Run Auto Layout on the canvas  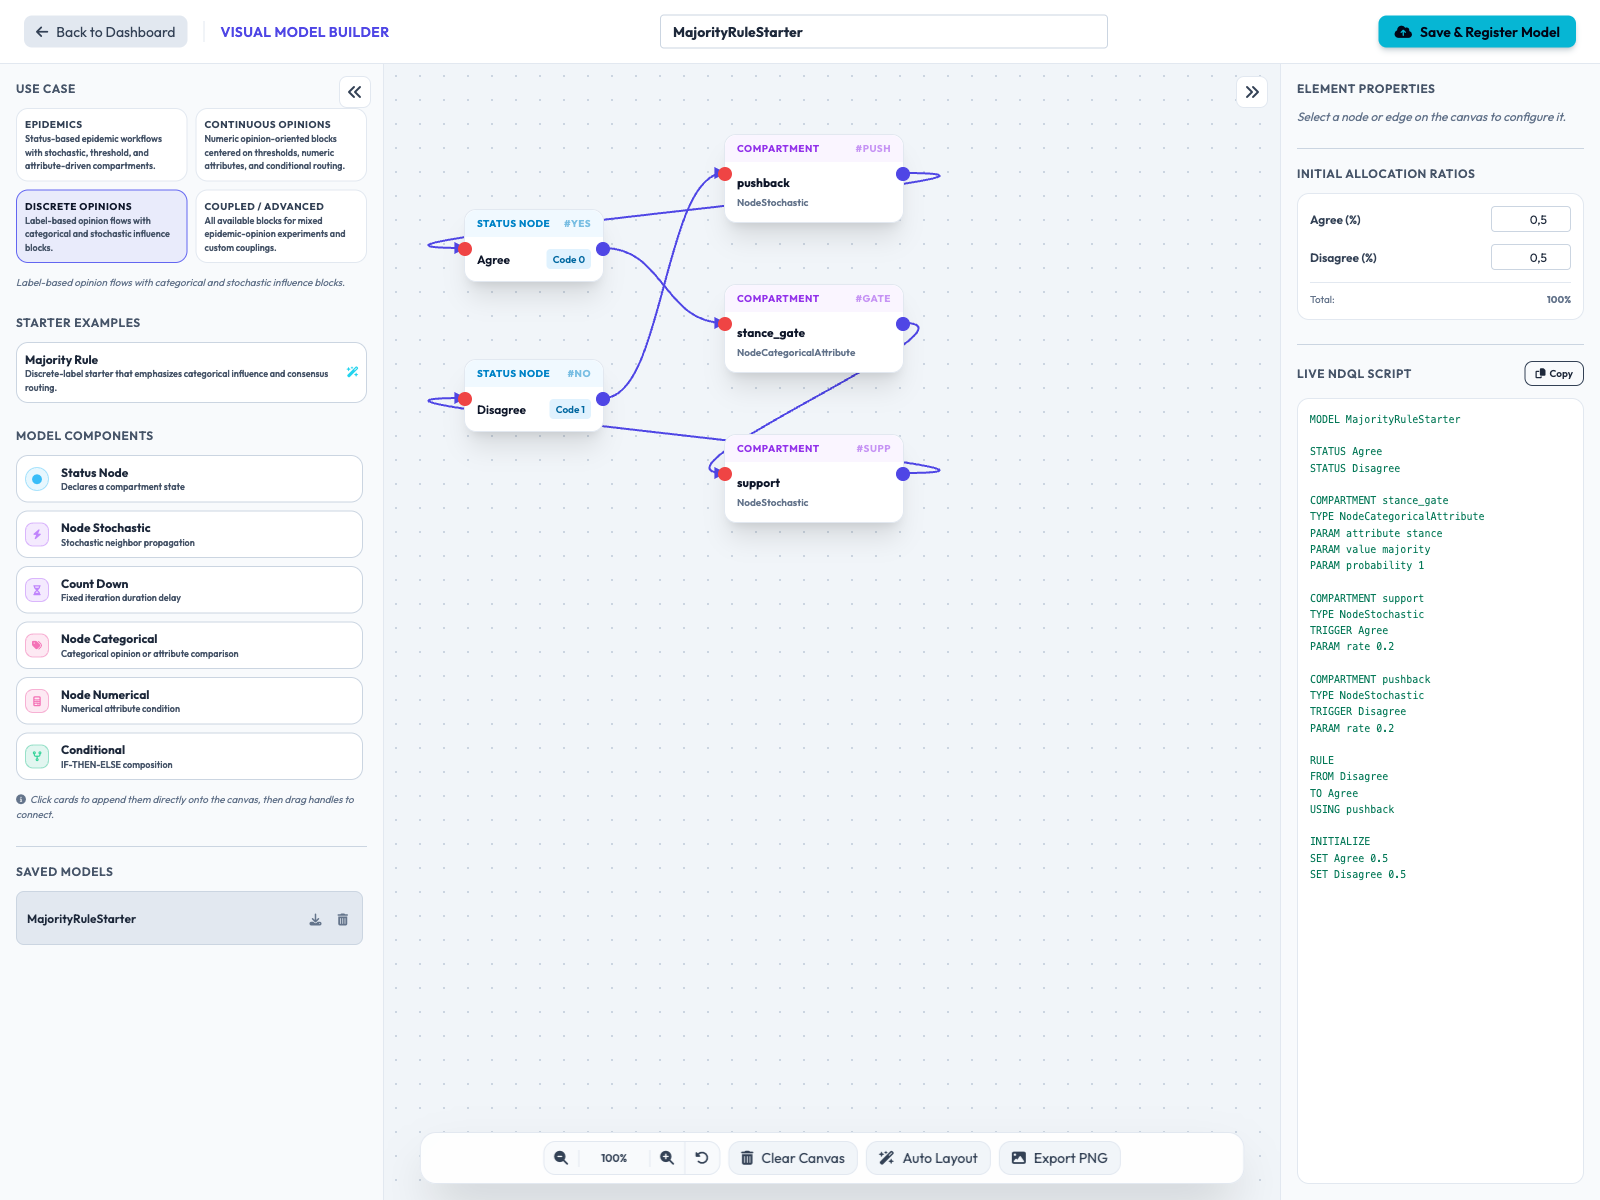coord(928,1158)
